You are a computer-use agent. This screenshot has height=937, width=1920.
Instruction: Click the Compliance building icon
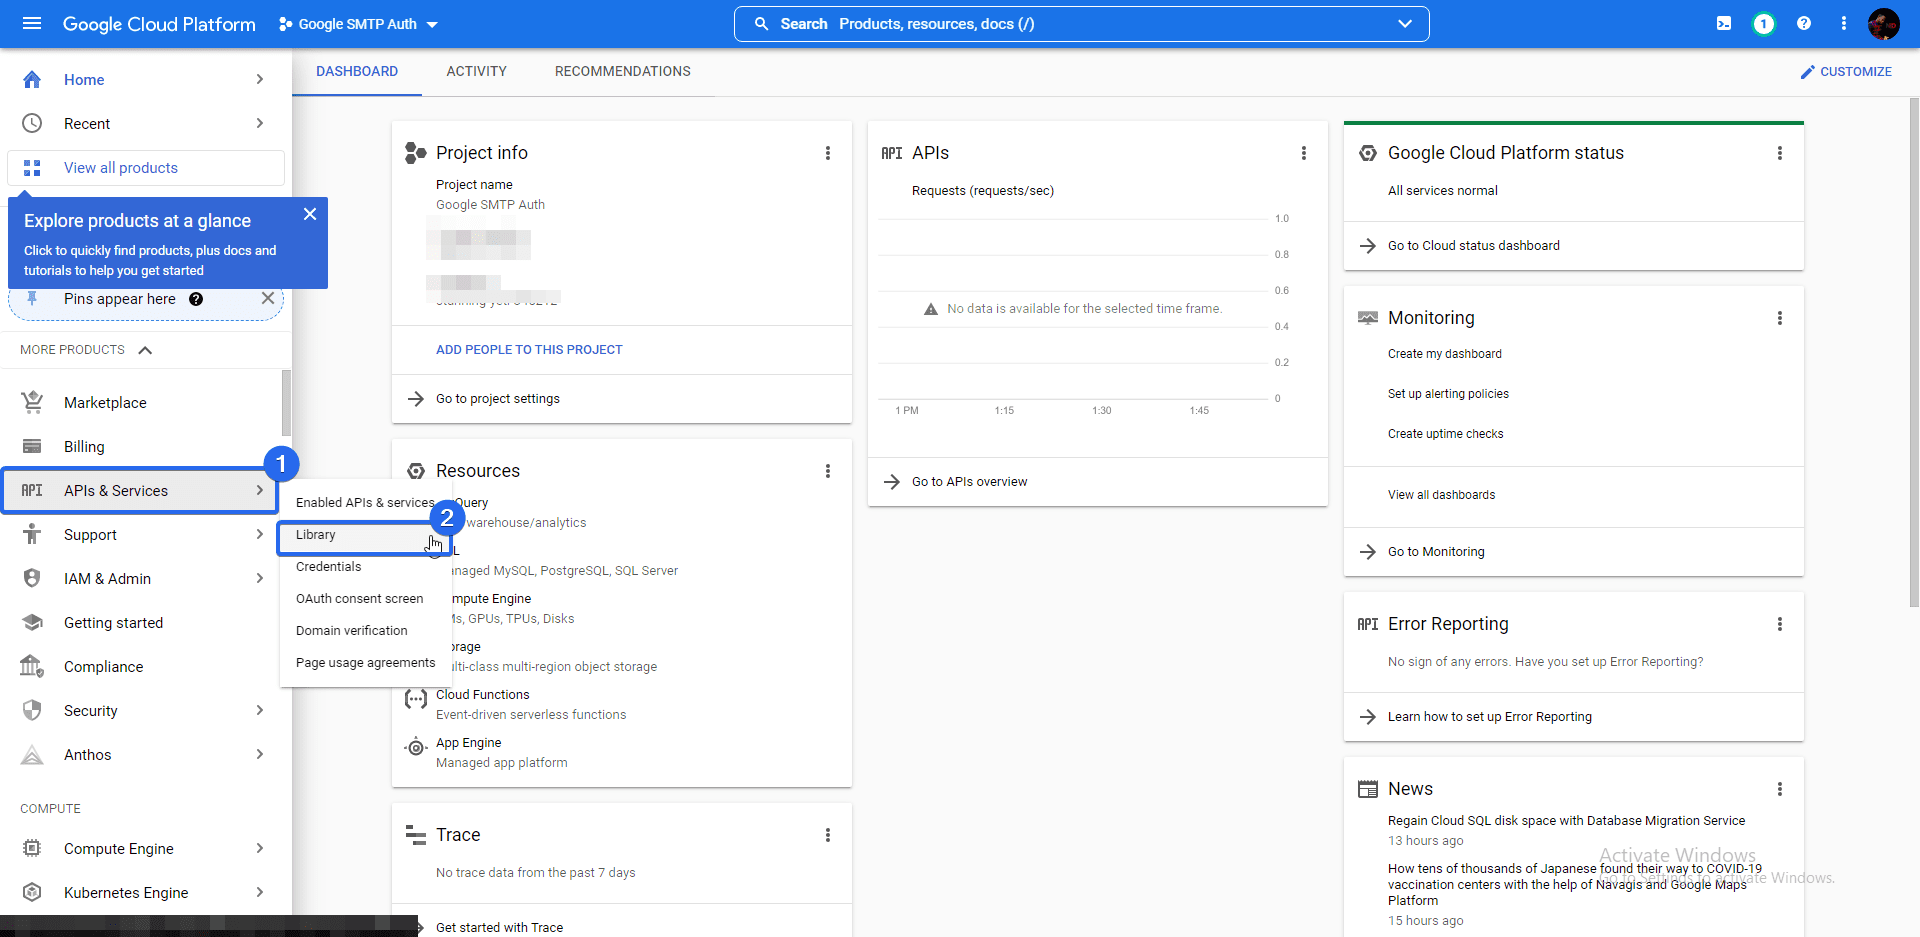pos(32,666)
